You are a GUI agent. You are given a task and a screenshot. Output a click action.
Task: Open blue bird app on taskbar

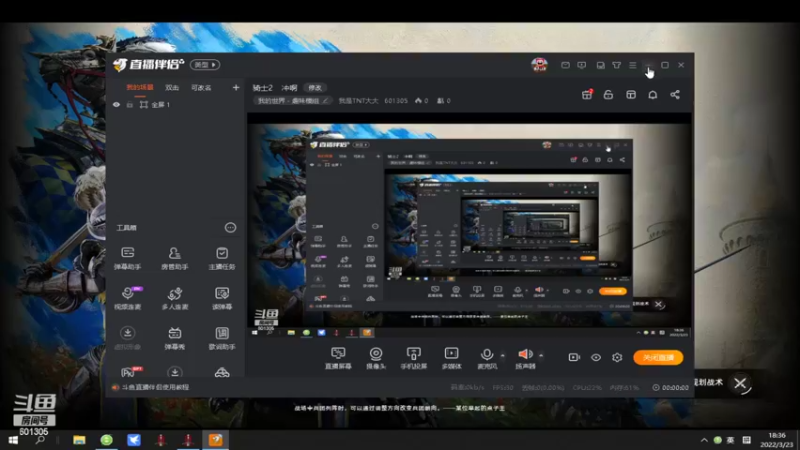point(134,440)
